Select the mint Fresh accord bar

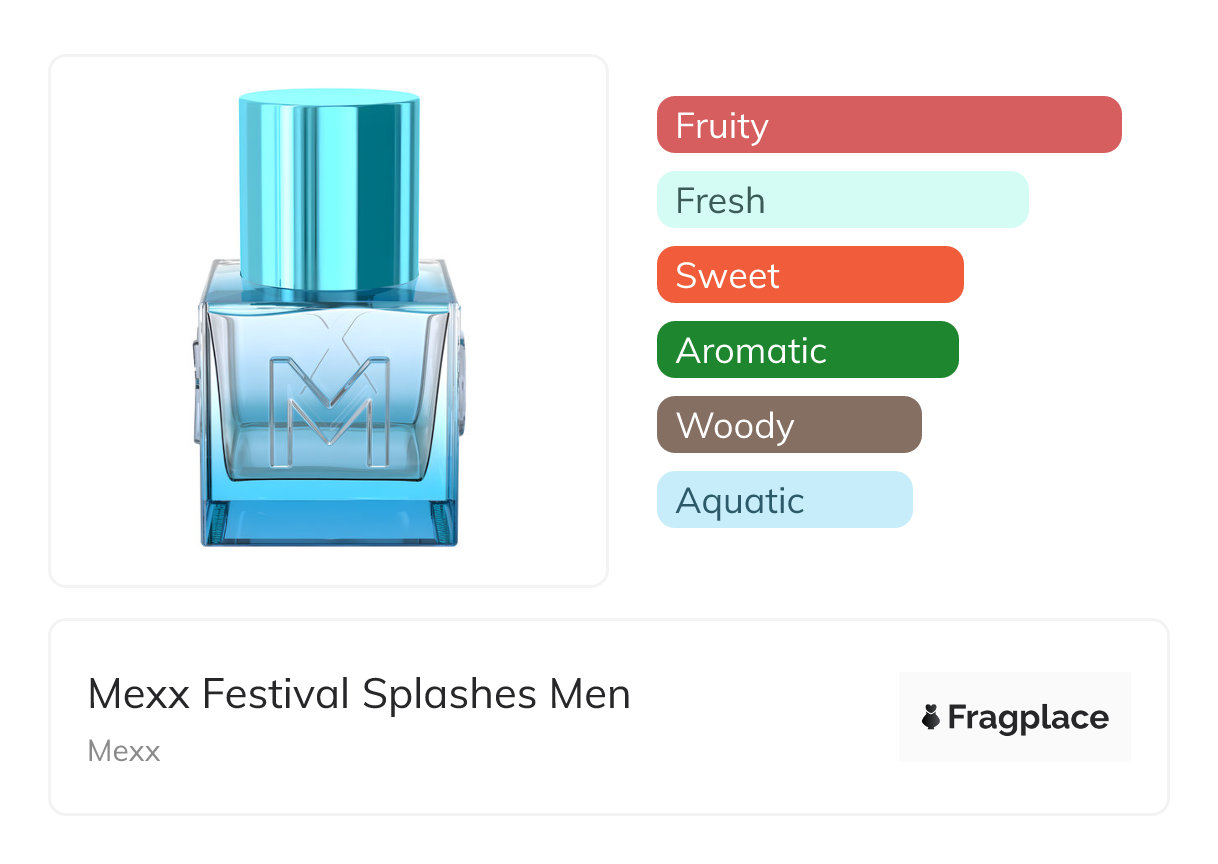(842, 200)
